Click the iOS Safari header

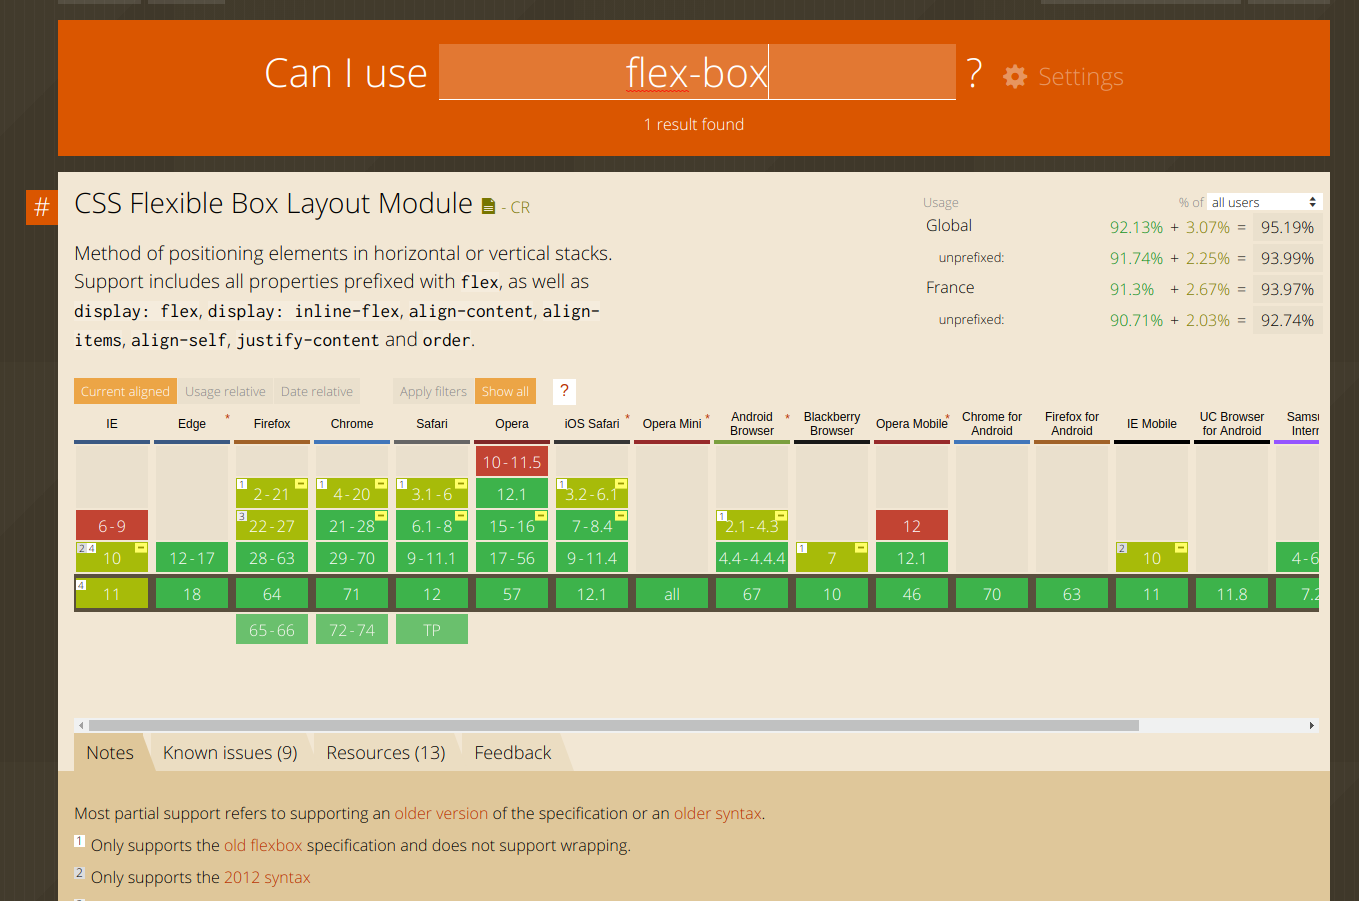coord(592,424)
